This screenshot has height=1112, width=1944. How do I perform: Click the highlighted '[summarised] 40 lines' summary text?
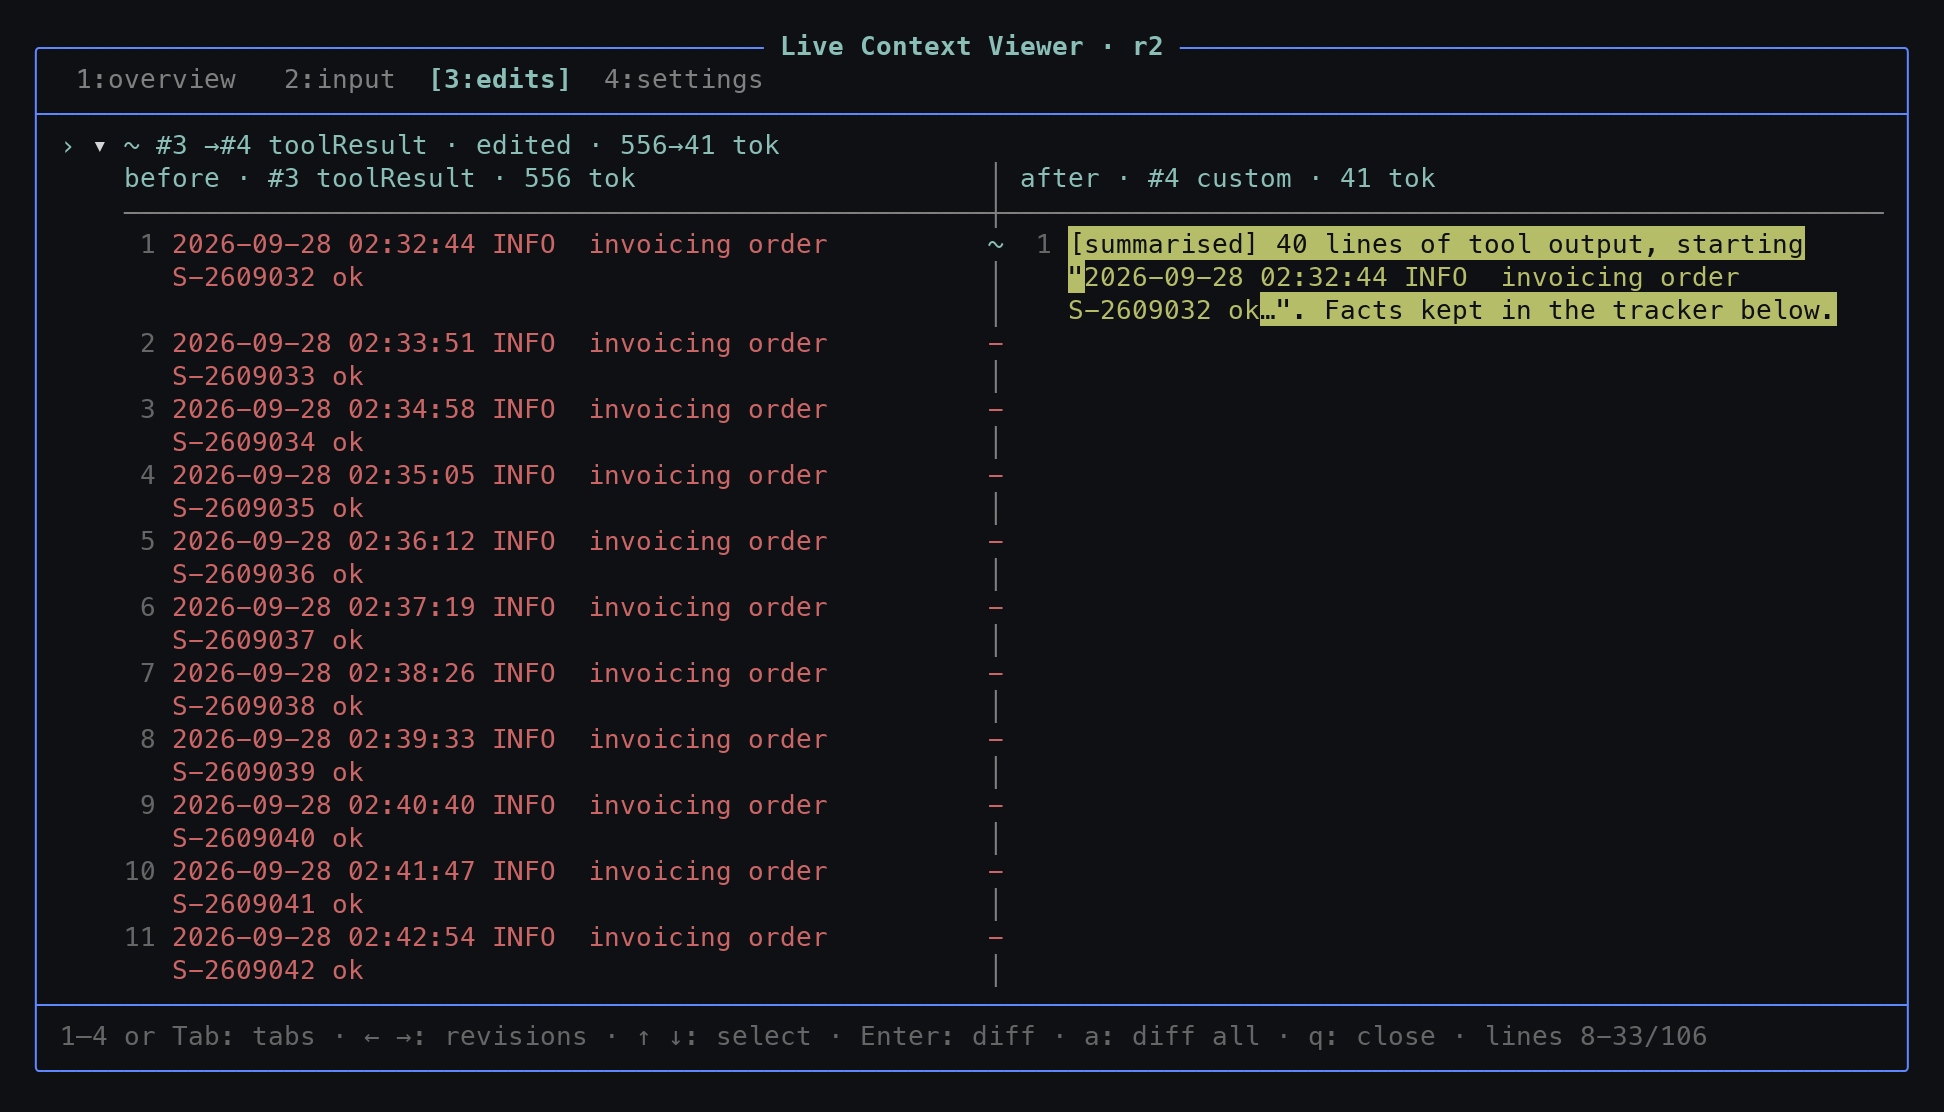[1436, 244]
